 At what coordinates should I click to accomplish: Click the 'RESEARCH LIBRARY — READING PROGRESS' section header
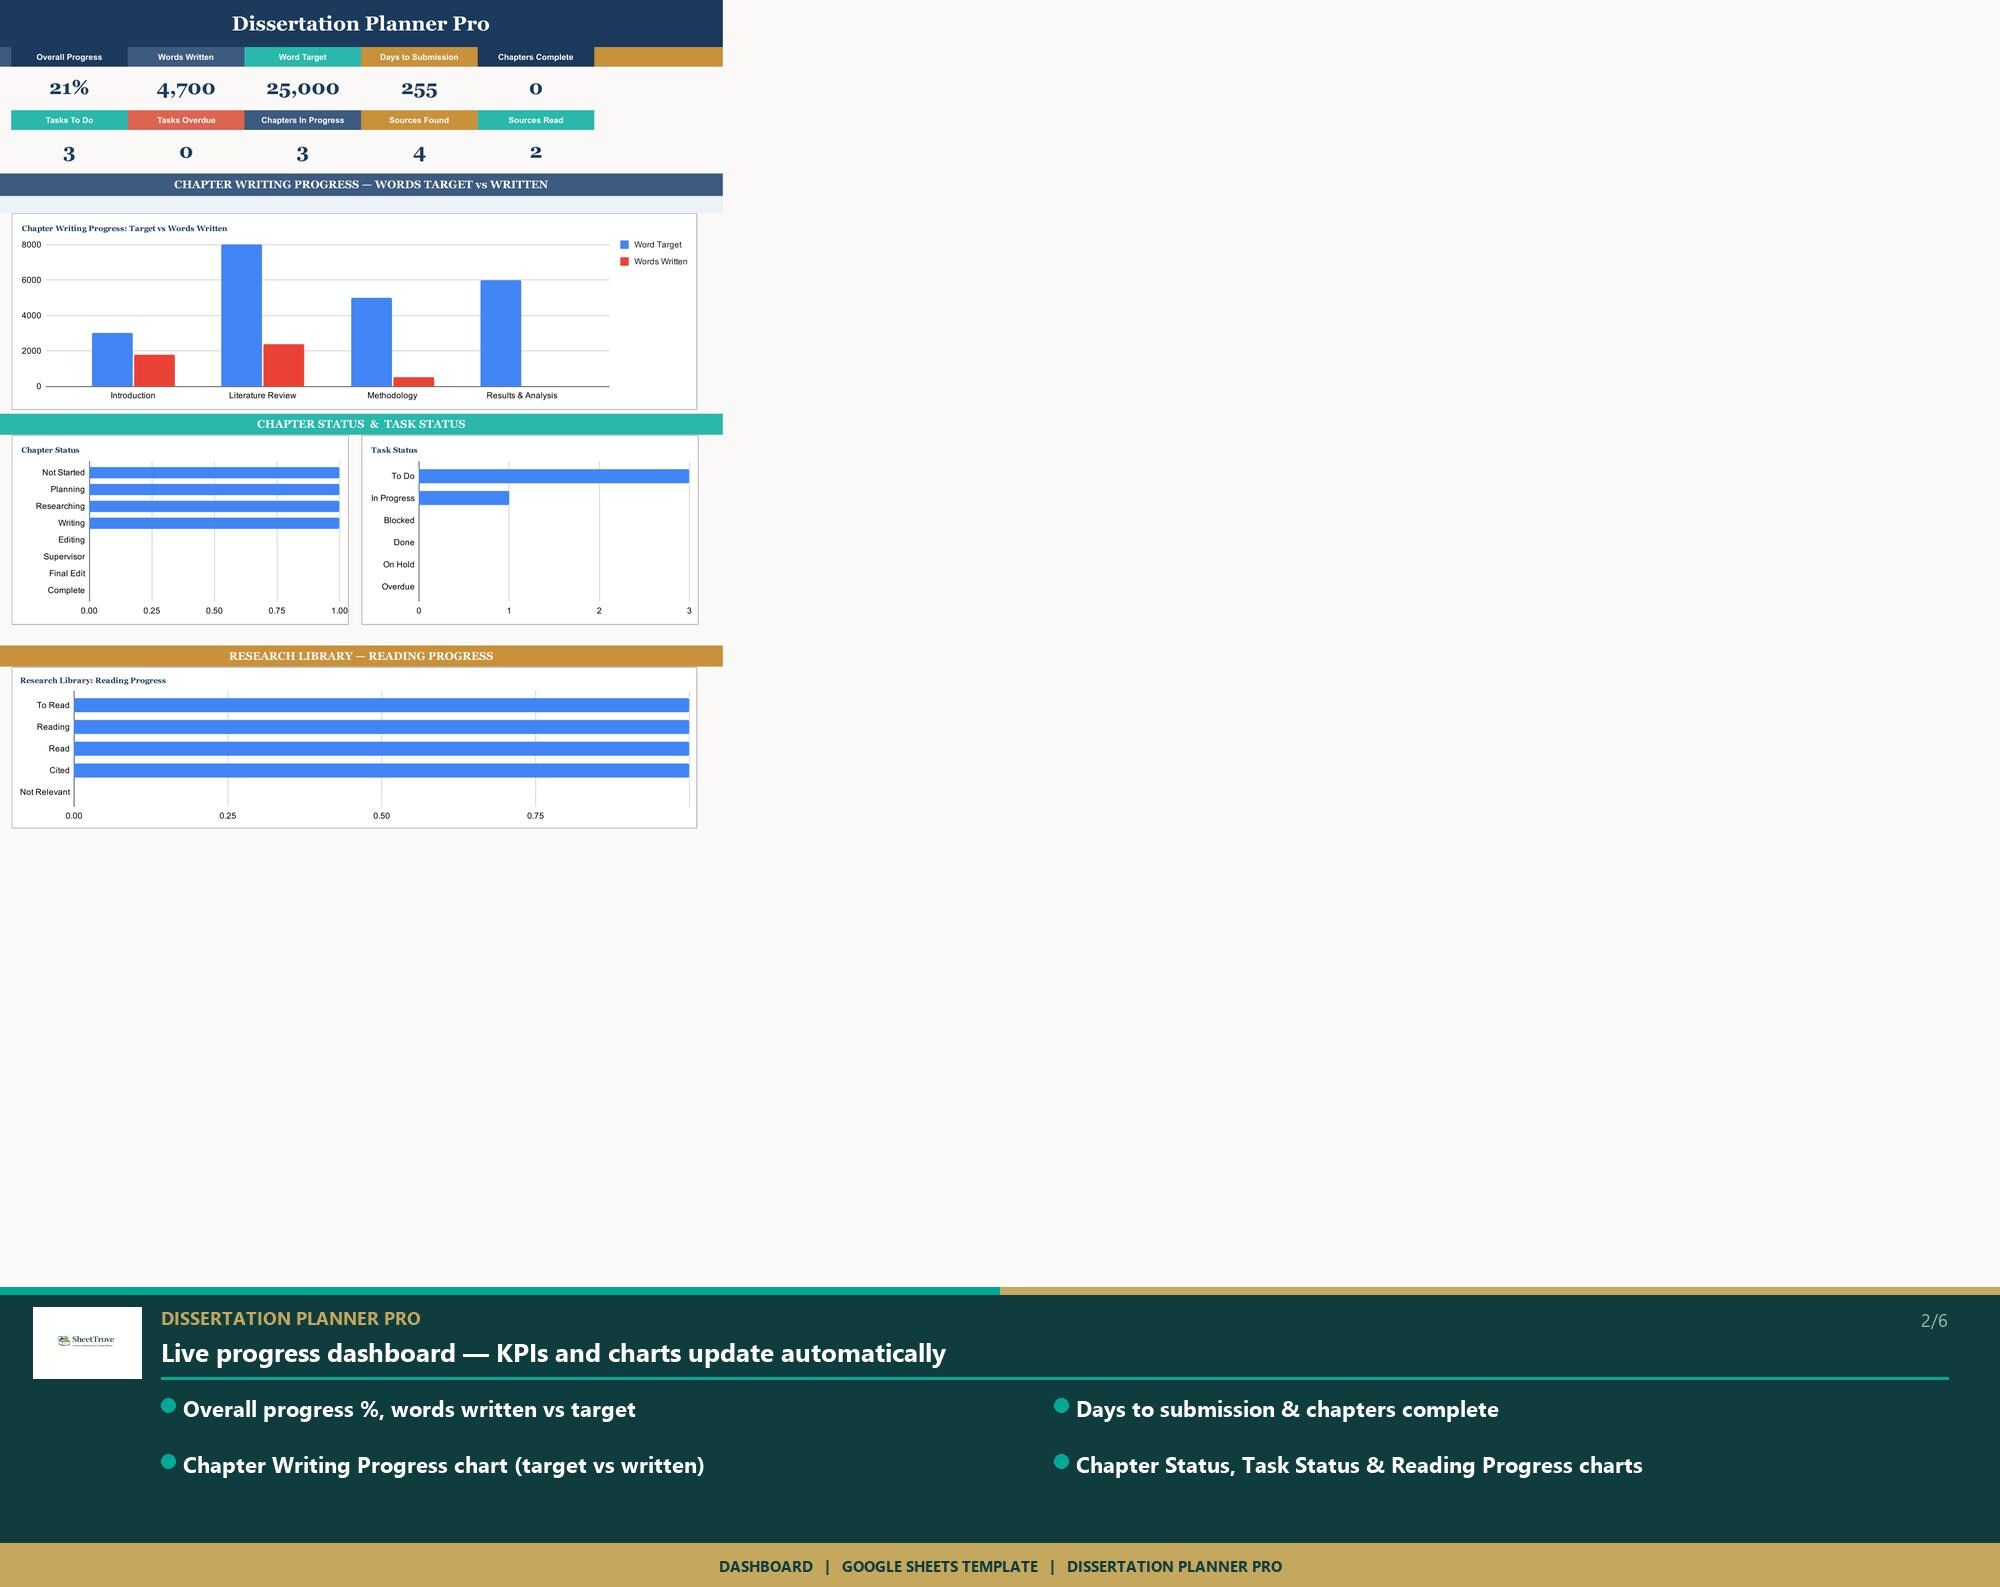click(361, 656)
